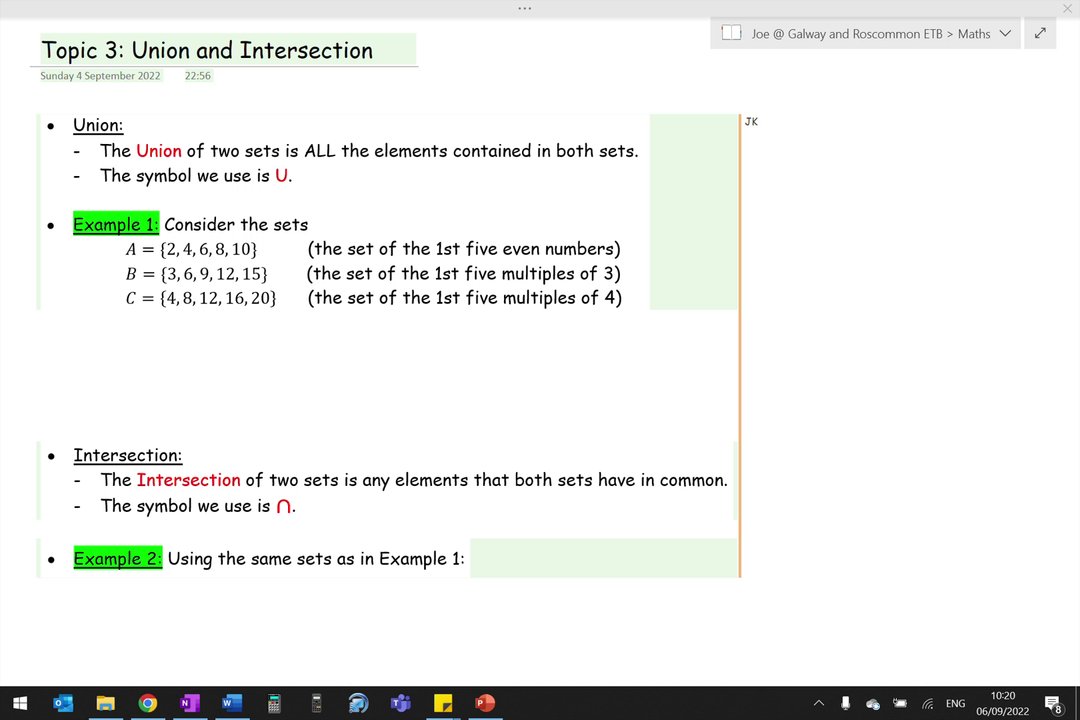Open the Windows Start menu
This screenshot has height=720, width=1080.
[x=20, y=703]
